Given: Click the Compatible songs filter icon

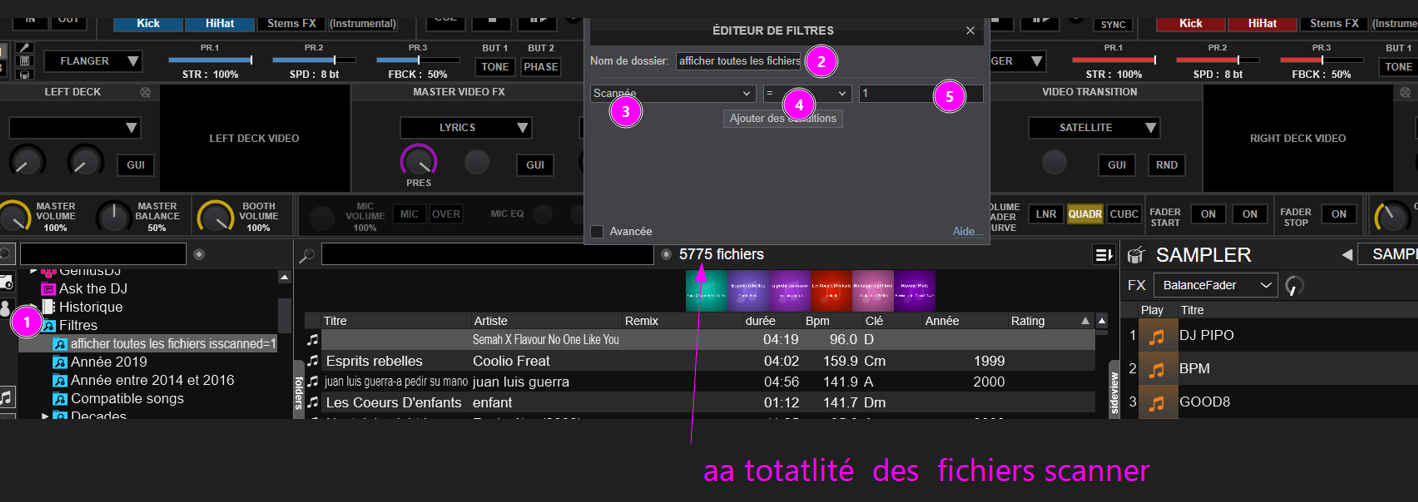Looking at the screenshot, I should [x=60, y=399].
